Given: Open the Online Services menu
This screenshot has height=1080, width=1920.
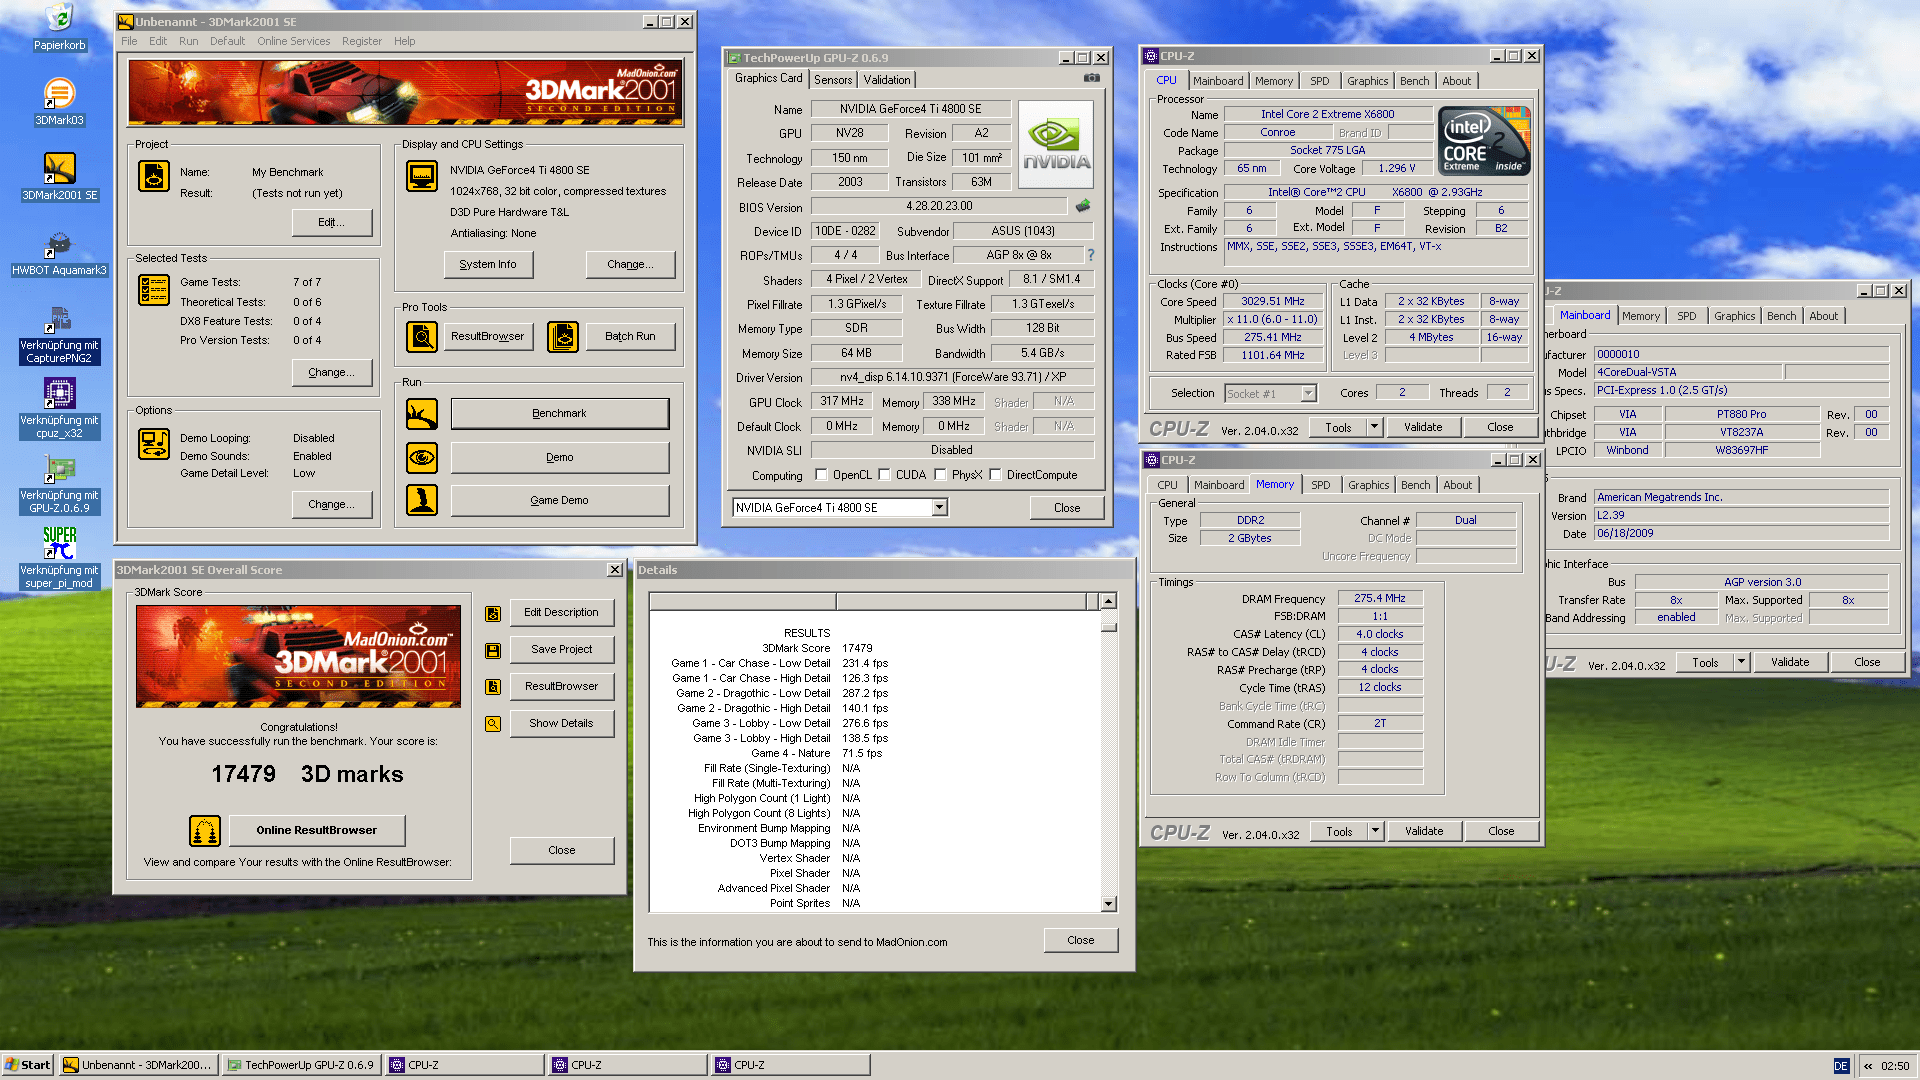Looking at the screenshot, I should point(293,41).
